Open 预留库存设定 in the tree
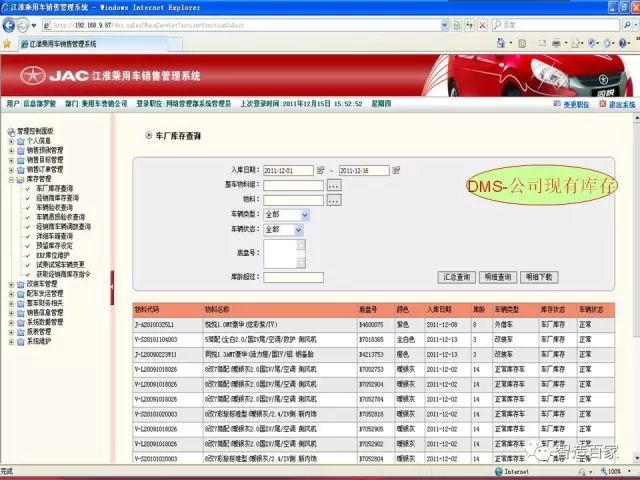The image size is (640, 480). [x=54, y=246]
